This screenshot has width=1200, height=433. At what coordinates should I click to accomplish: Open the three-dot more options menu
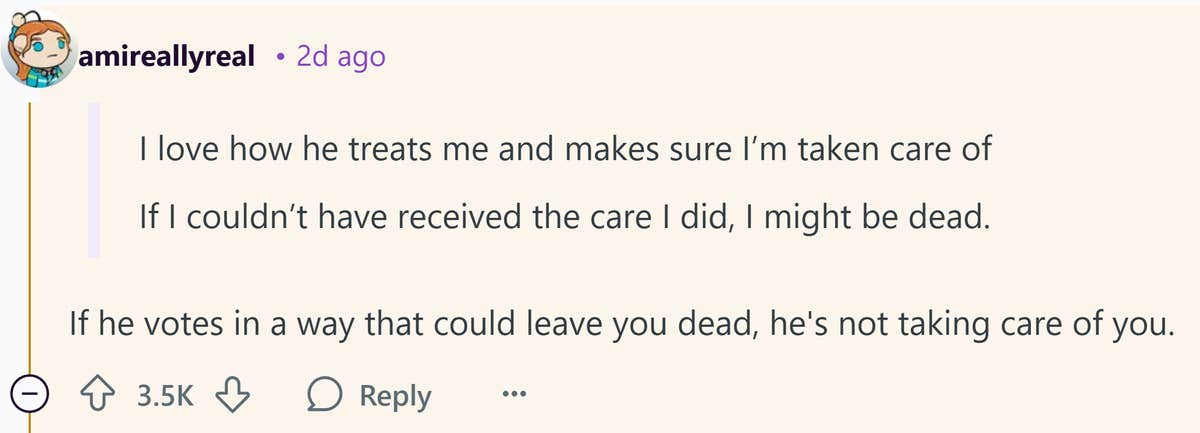pos(514,396)
